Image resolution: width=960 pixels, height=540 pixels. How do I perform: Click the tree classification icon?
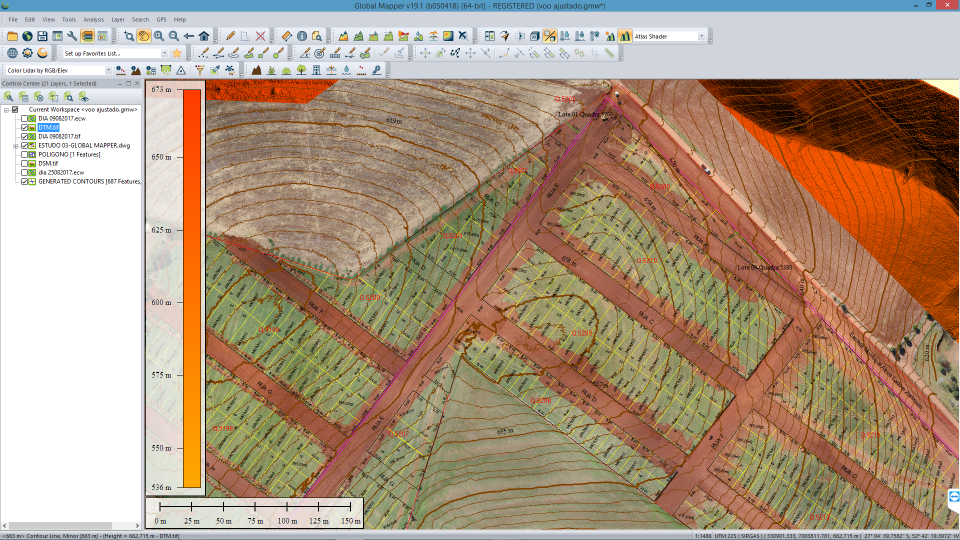coord(301,70)
